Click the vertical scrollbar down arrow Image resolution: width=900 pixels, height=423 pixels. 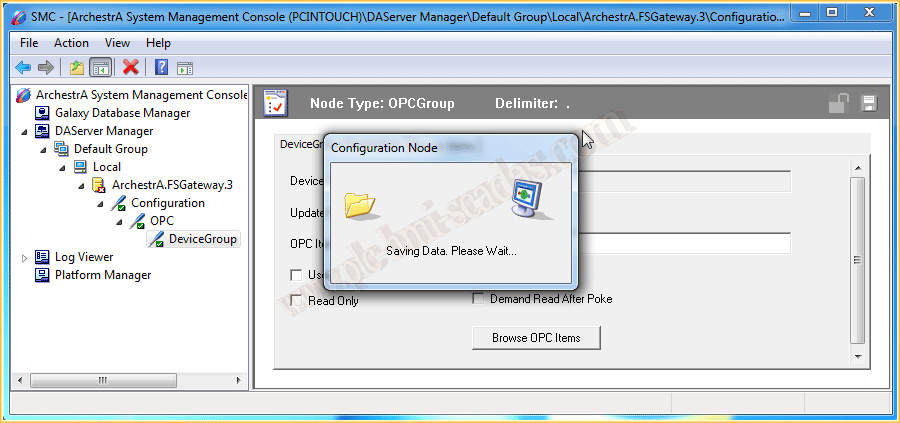point(857,355)
